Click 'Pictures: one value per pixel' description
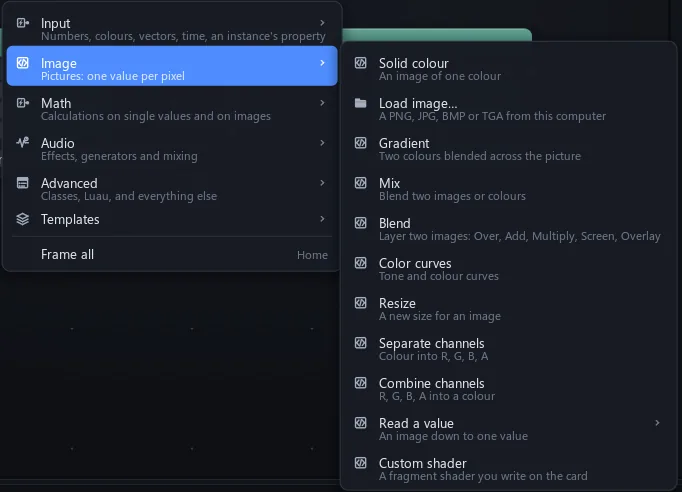682x492 pixels. coord(113,76)
